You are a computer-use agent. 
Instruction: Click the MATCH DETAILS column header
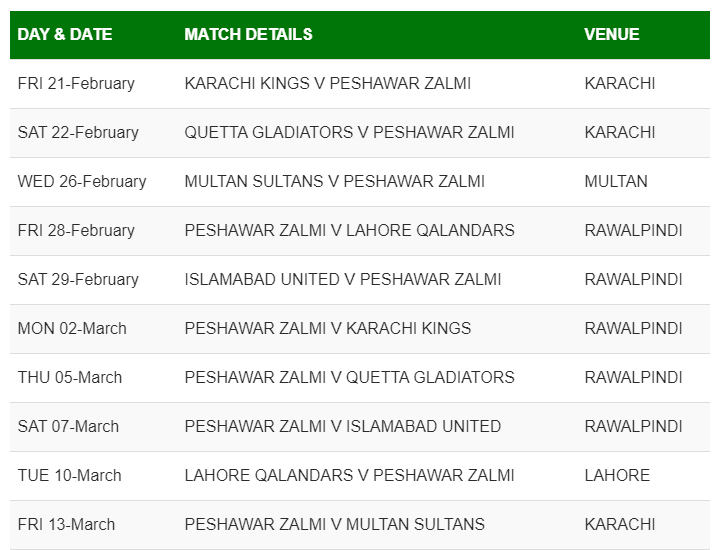click(x=248, y=34)
